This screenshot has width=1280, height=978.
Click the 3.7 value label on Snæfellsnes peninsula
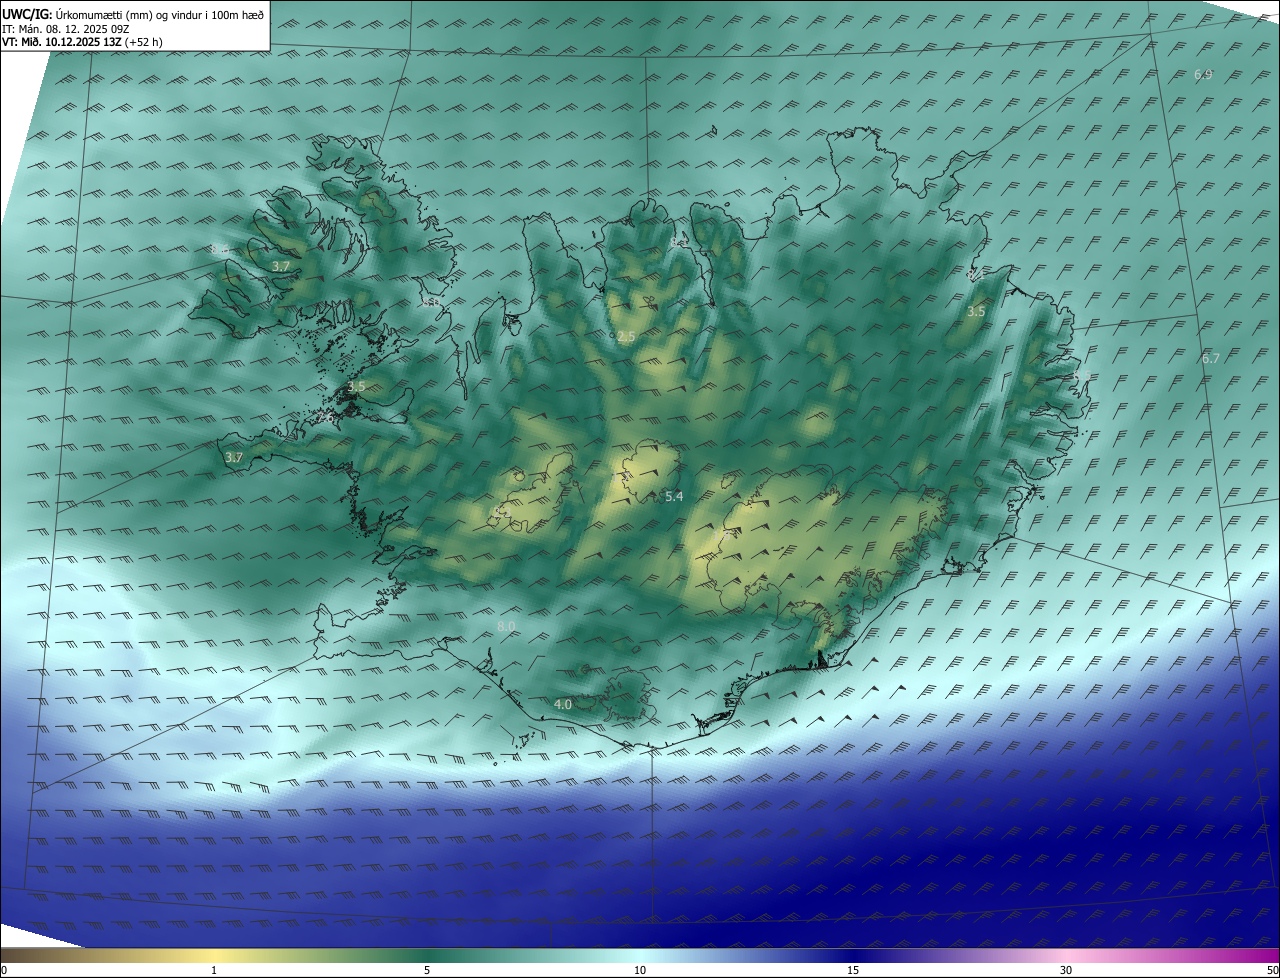point(234,457)
